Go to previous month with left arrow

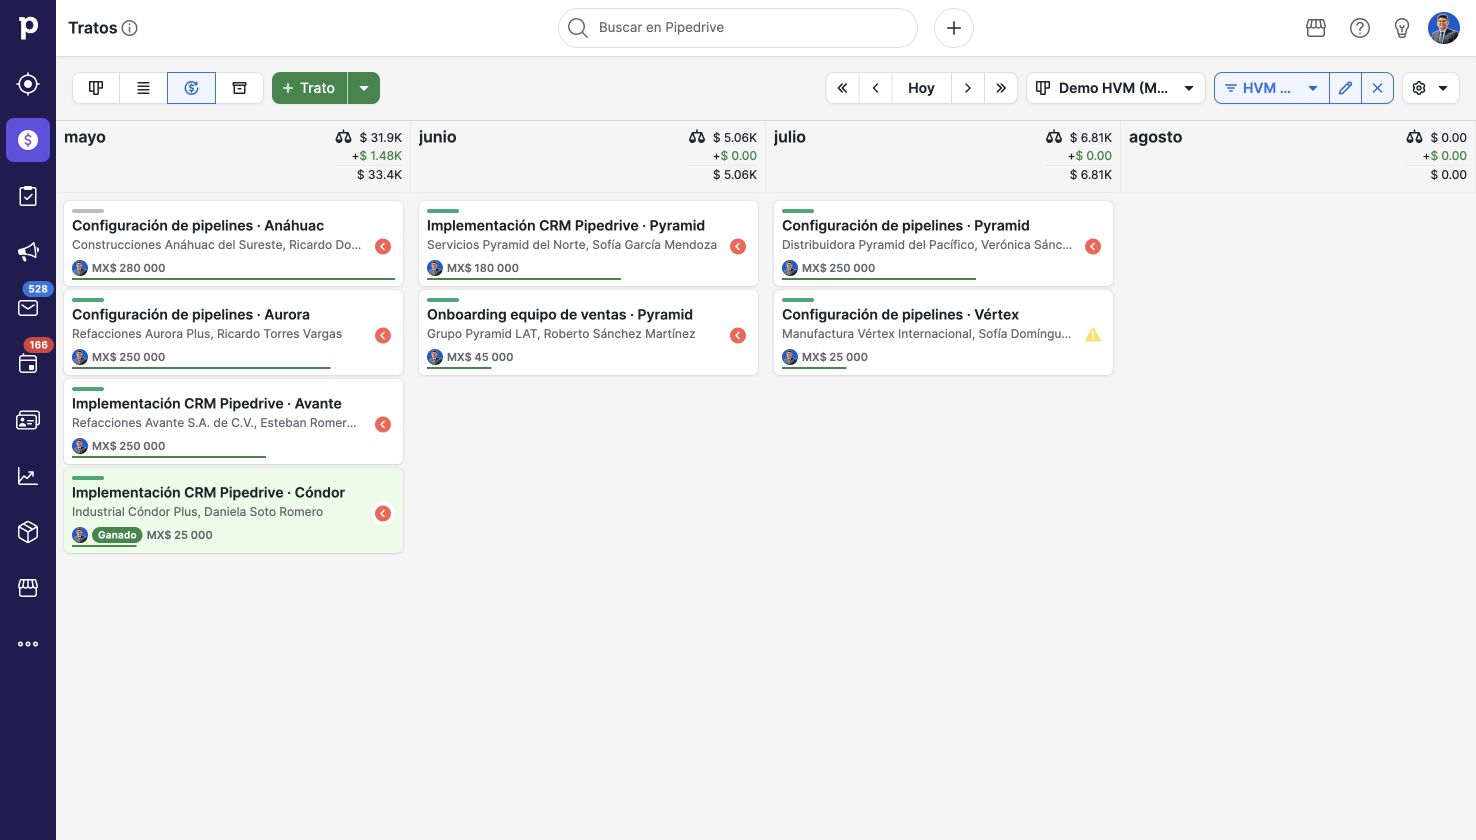click(876, 88)
